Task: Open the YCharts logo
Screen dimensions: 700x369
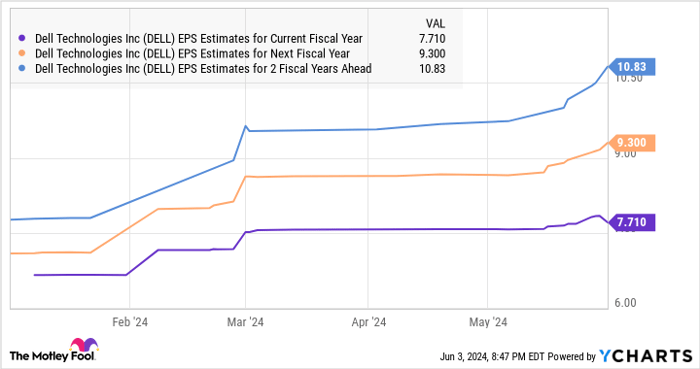Action: click(x=646, y=356)
